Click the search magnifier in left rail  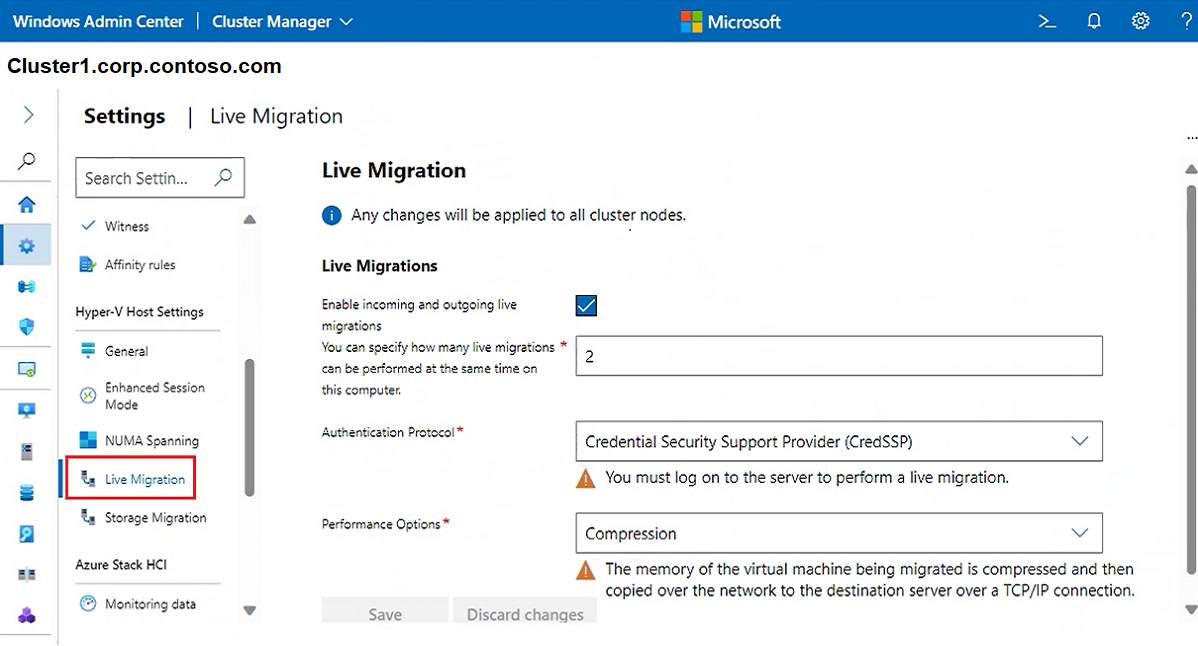[x=27, y=160]
